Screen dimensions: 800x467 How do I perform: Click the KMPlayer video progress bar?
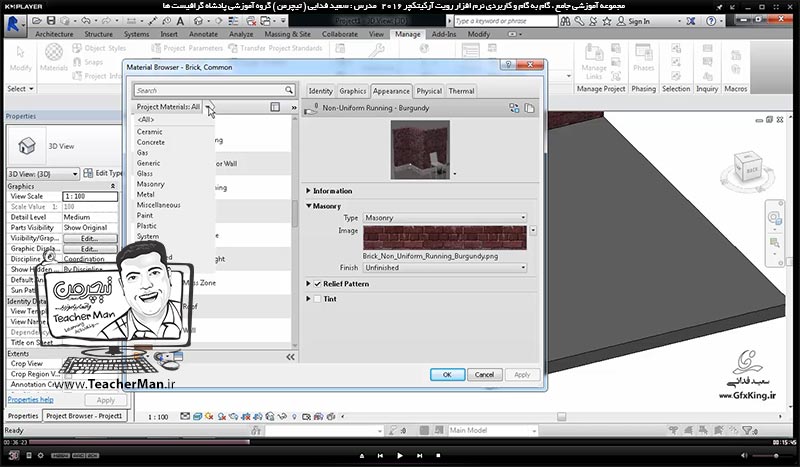click(x=399, y=442)
